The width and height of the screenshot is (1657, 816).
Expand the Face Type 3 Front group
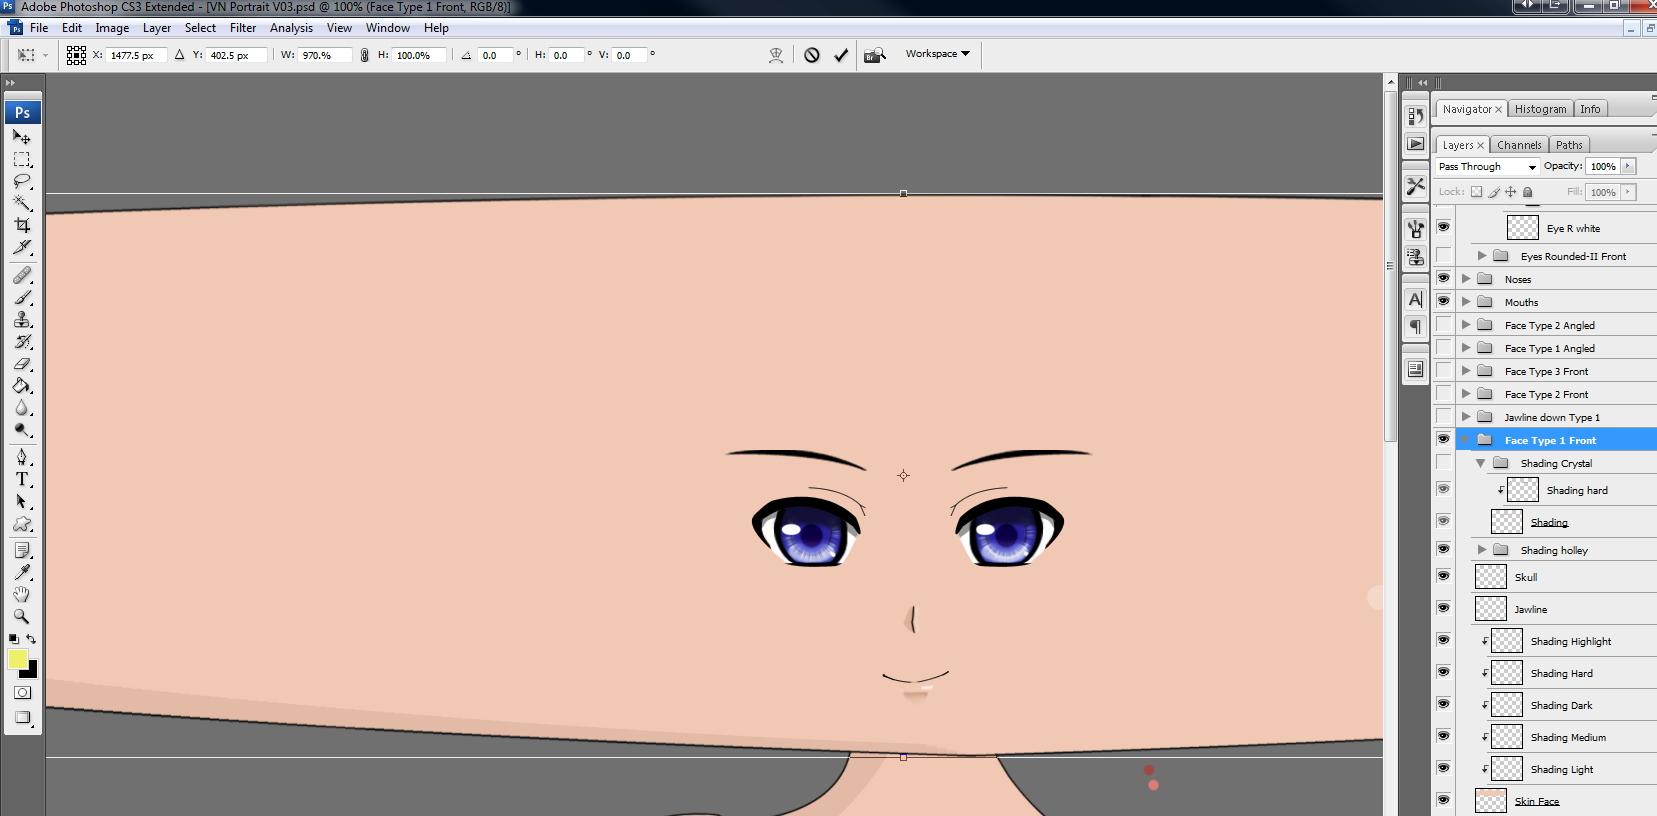pyautogui.click(x=1466, y=371)
